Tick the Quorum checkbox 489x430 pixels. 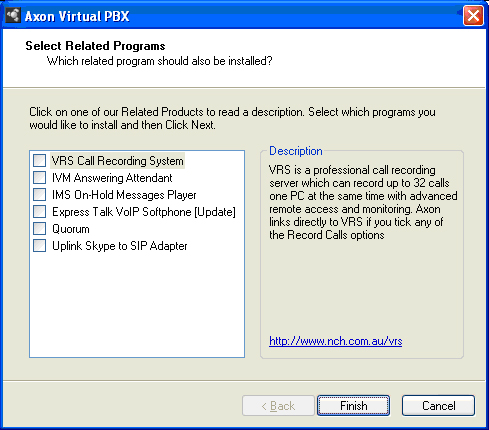coord(39,229)
